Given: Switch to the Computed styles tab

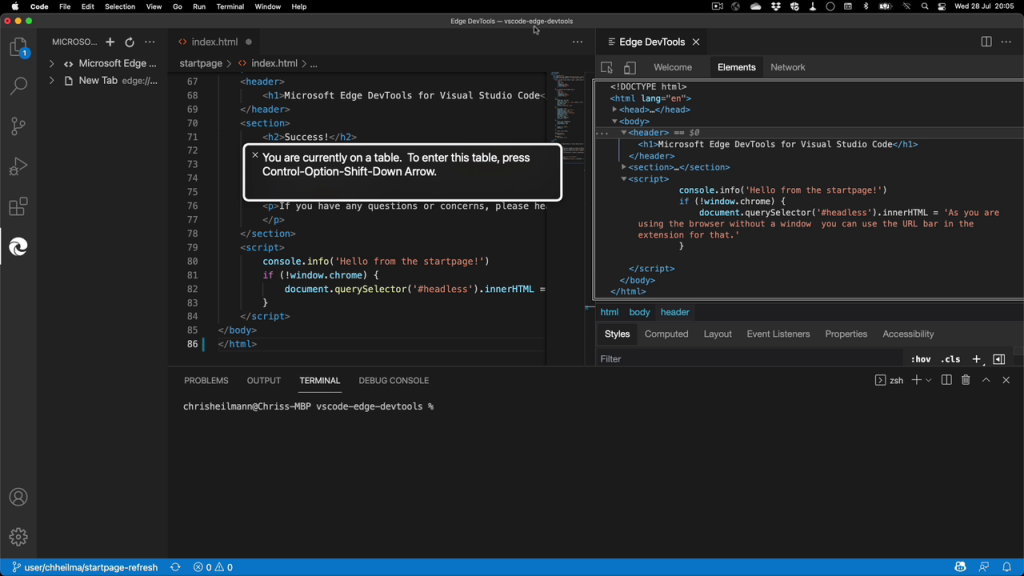Looking at the screenshot, I should click(666, 334).
